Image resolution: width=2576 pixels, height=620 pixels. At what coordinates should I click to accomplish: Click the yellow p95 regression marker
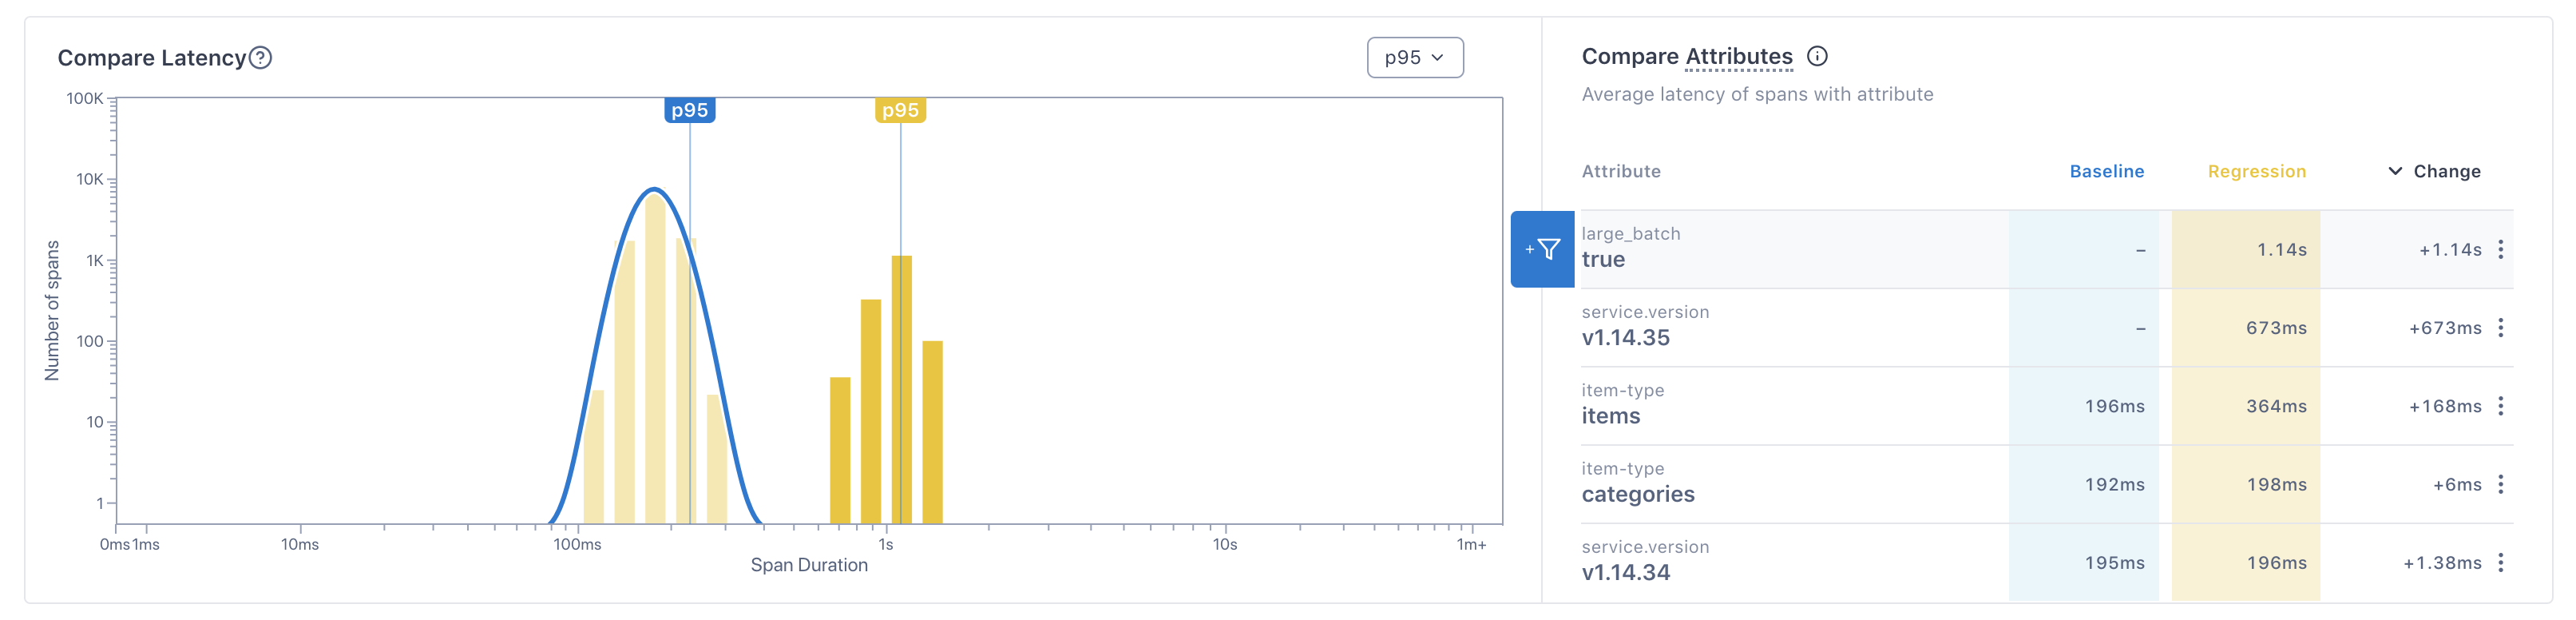coord(900,110)
